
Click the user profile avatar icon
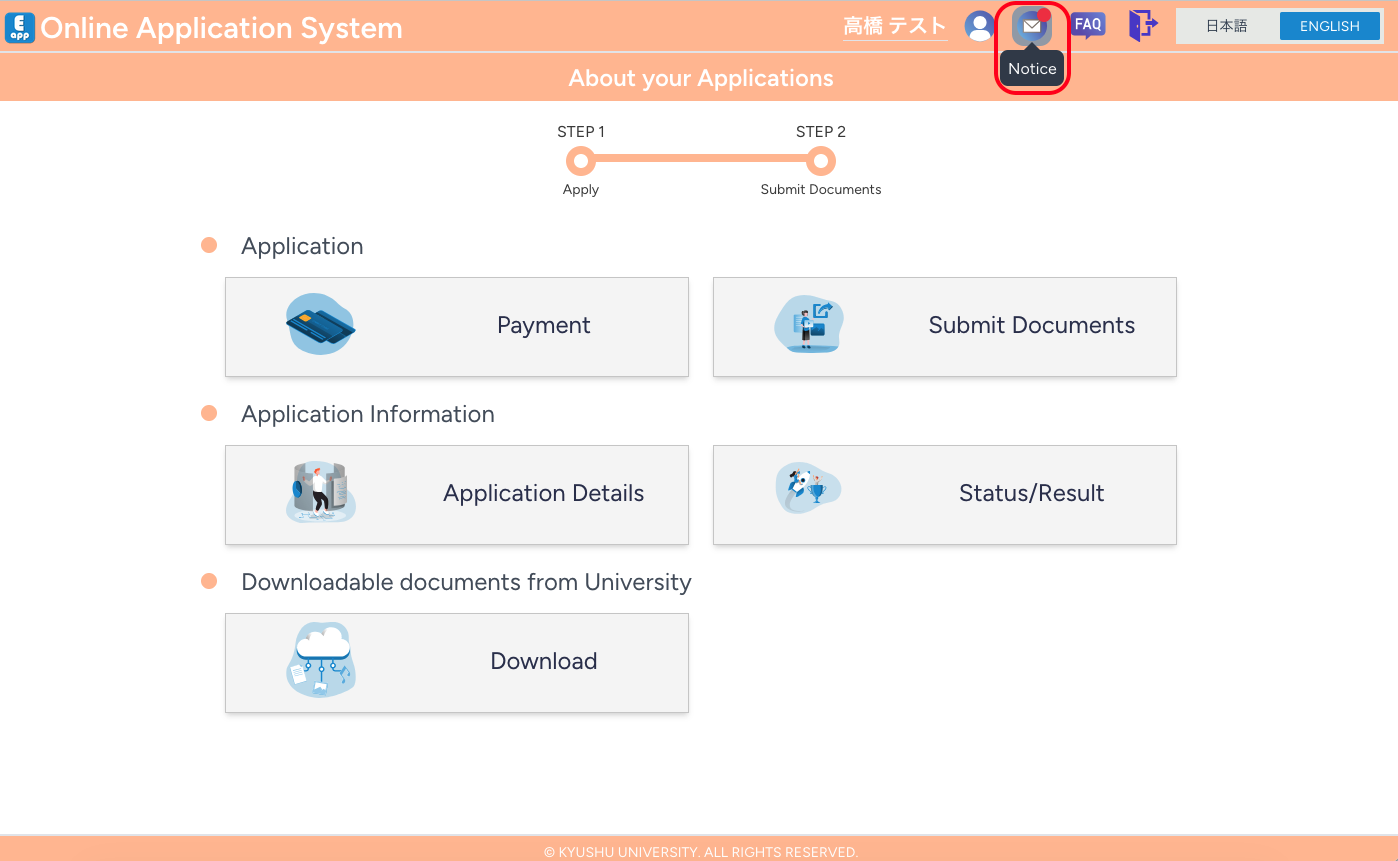click(979, 26)
